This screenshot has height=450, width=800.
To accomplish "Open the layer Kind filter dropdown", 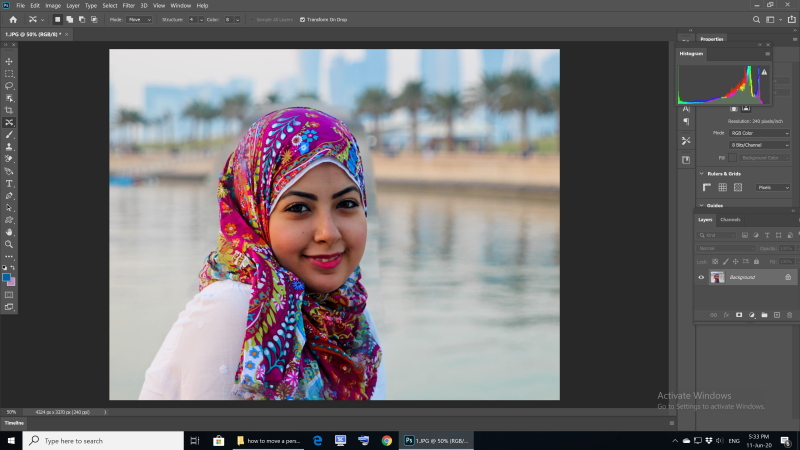I will coord(717,235).
